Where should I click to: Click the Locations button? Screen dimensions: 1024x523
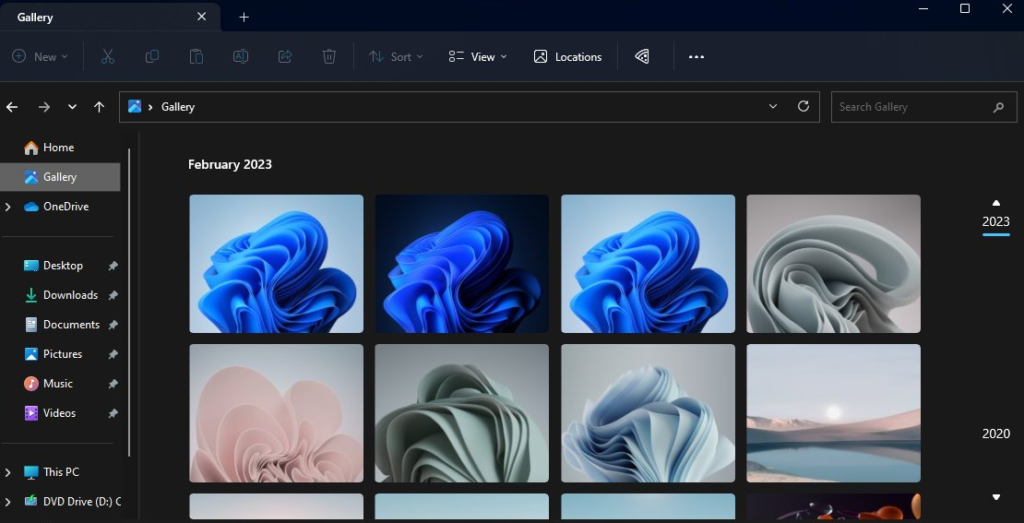click(x=568, y=57)
